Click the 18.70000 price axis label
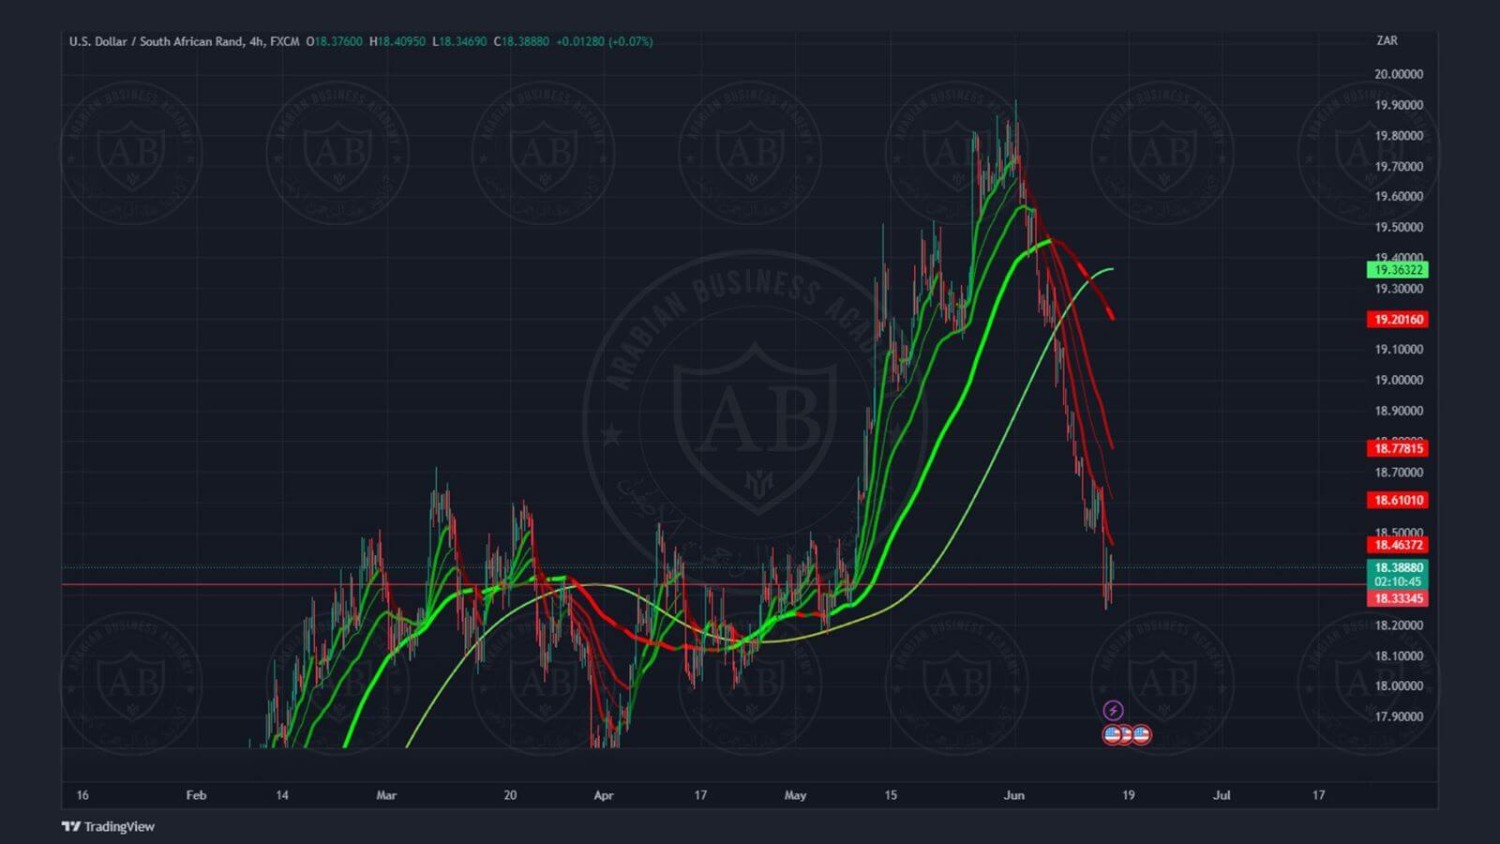Image resolution: width=1500 pixels, height=844 pixels. pyautogui.click(x=1399, y=472)
